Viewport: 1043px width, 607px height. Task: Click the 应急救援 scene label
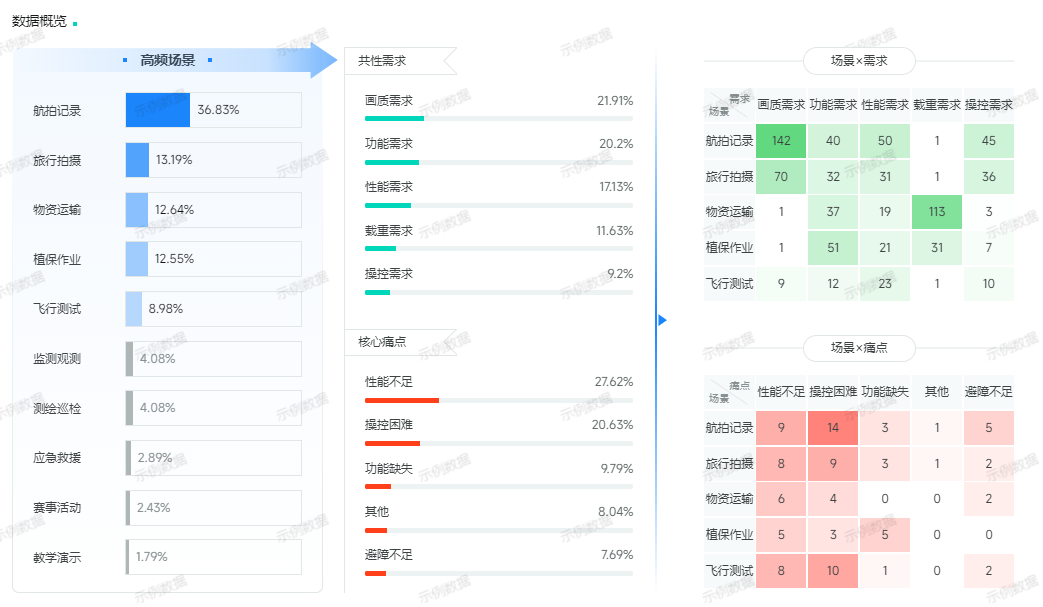(57, 458)
